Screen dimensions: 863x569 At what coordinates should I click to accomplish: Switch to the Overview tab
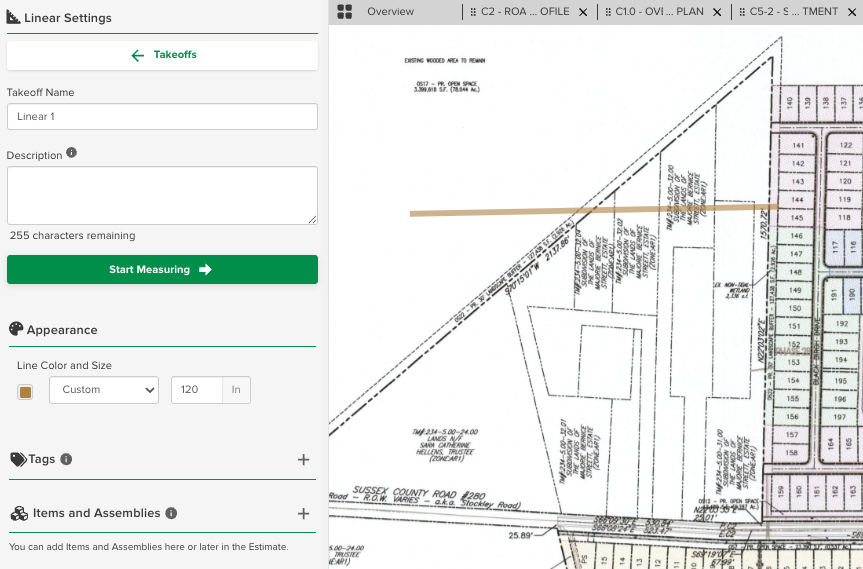390,12
